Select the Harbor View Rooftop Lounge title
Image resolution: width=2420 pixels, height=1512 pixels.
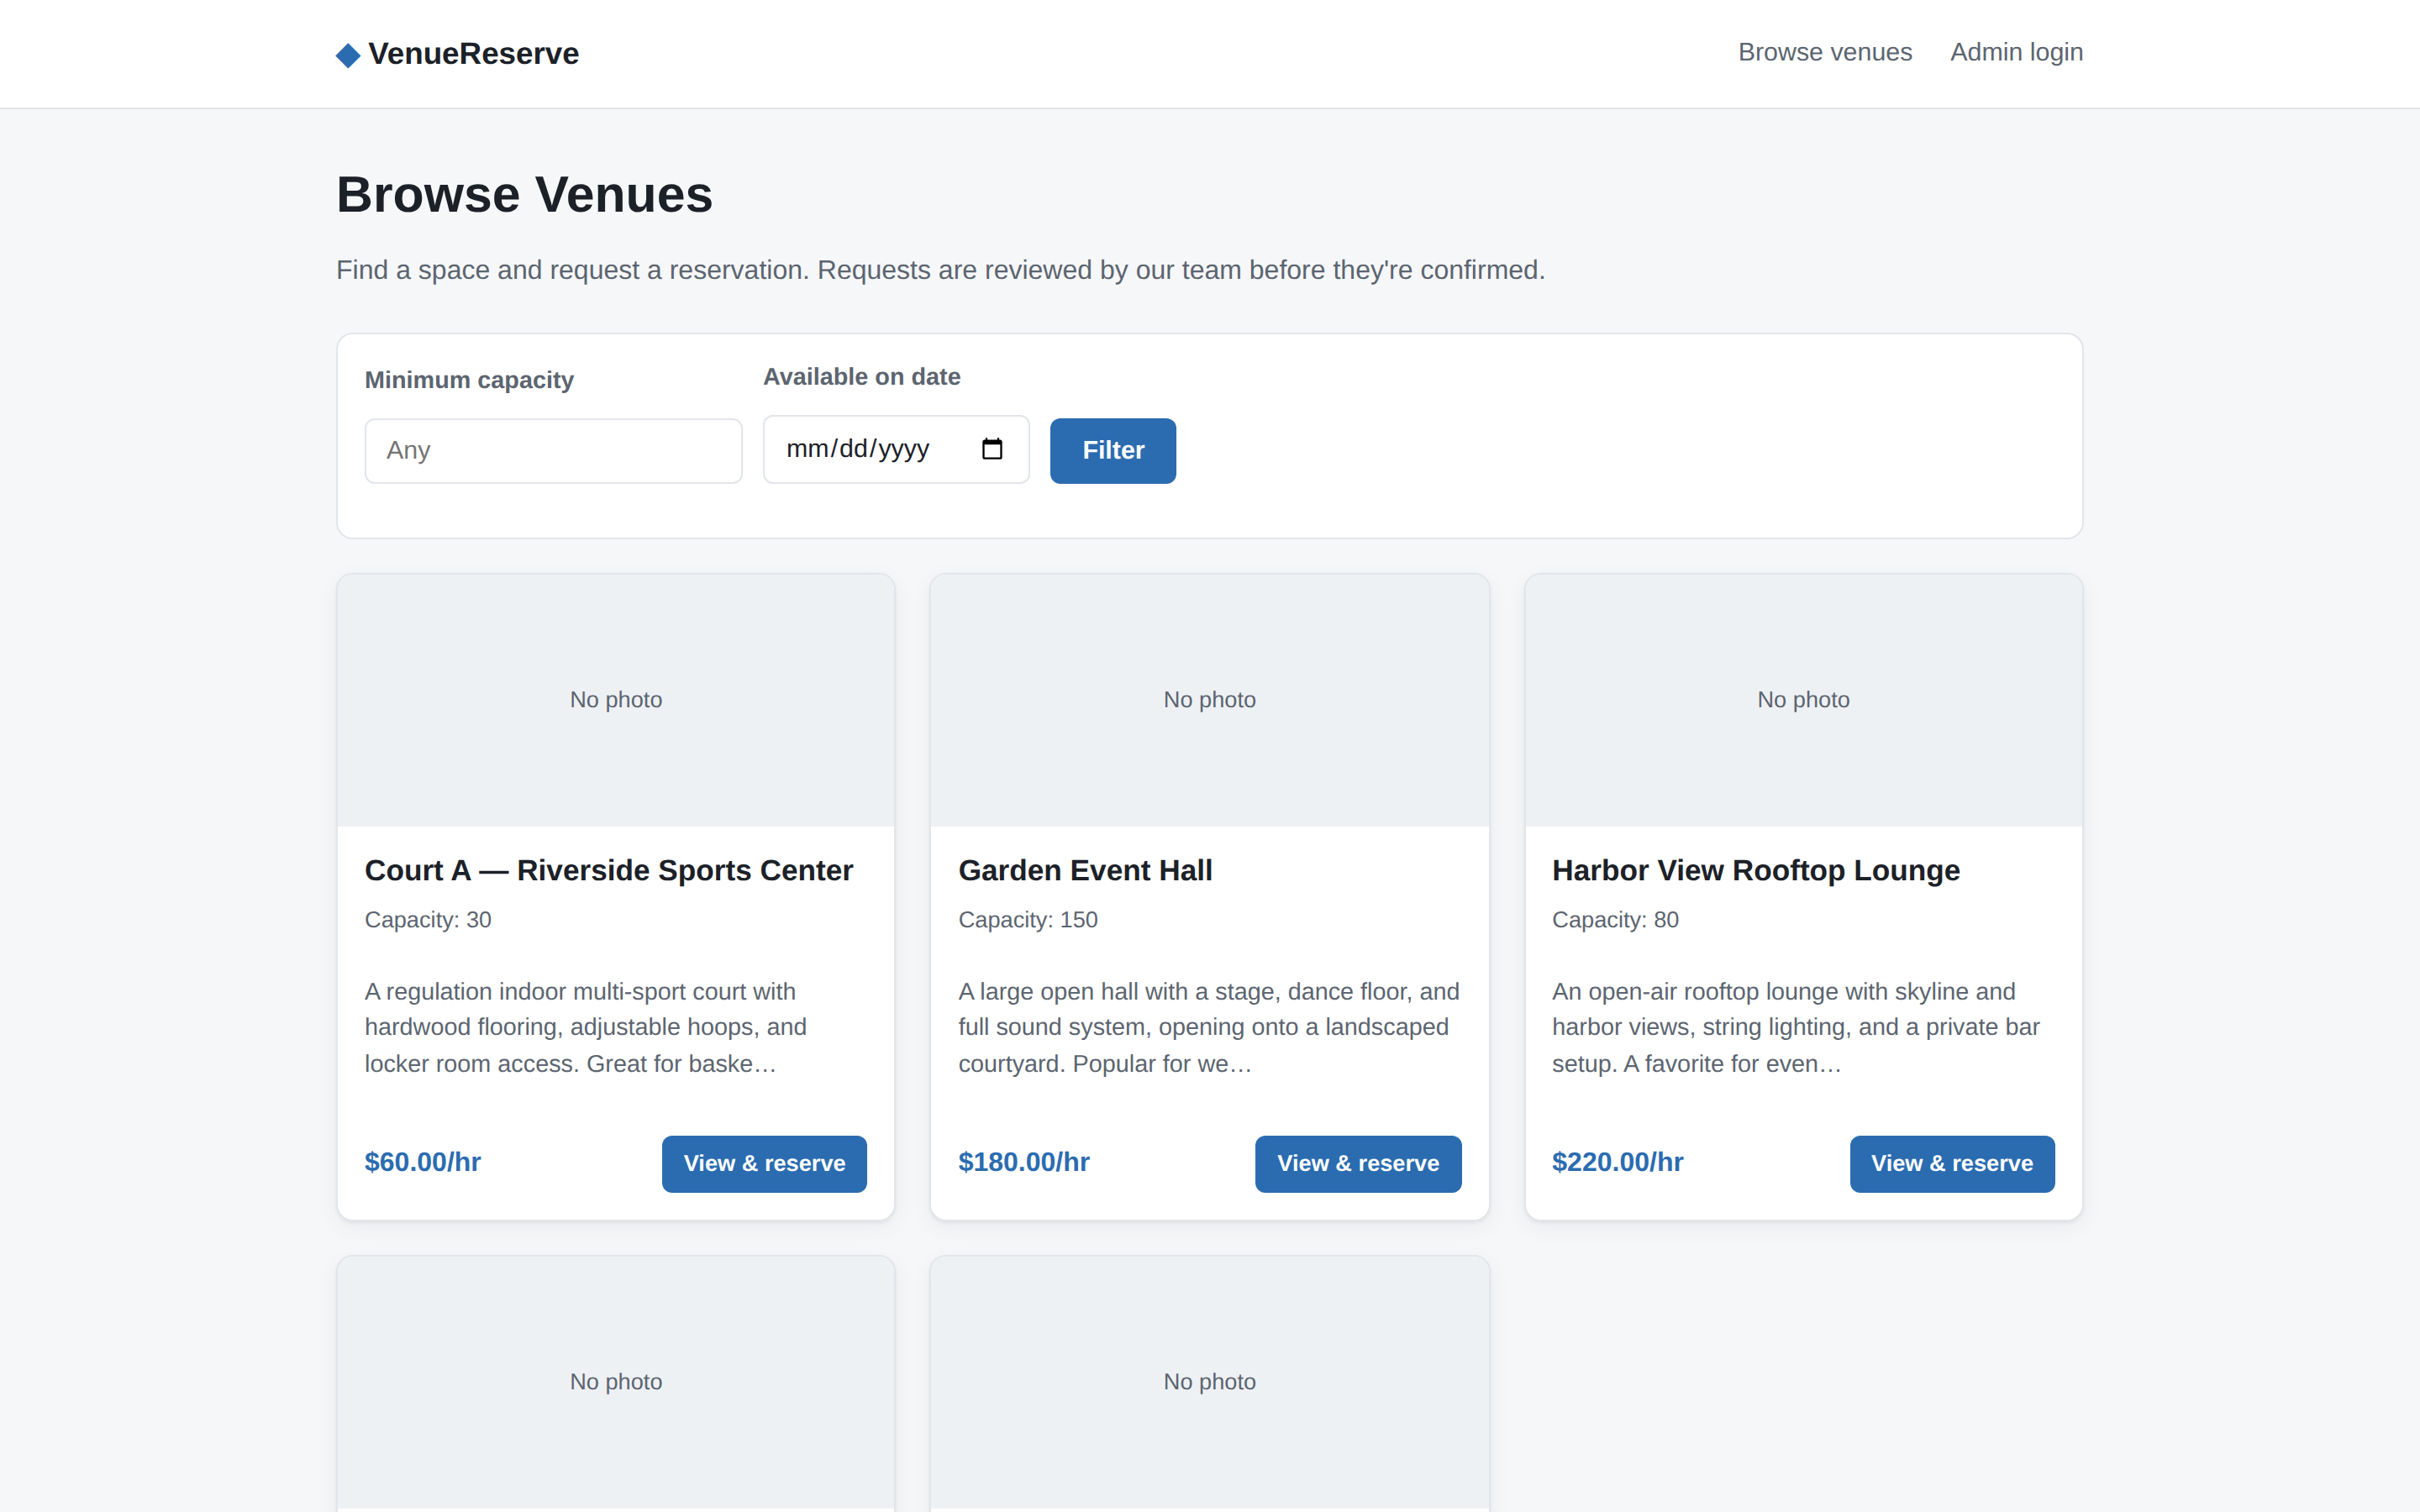click(1756, 870)
